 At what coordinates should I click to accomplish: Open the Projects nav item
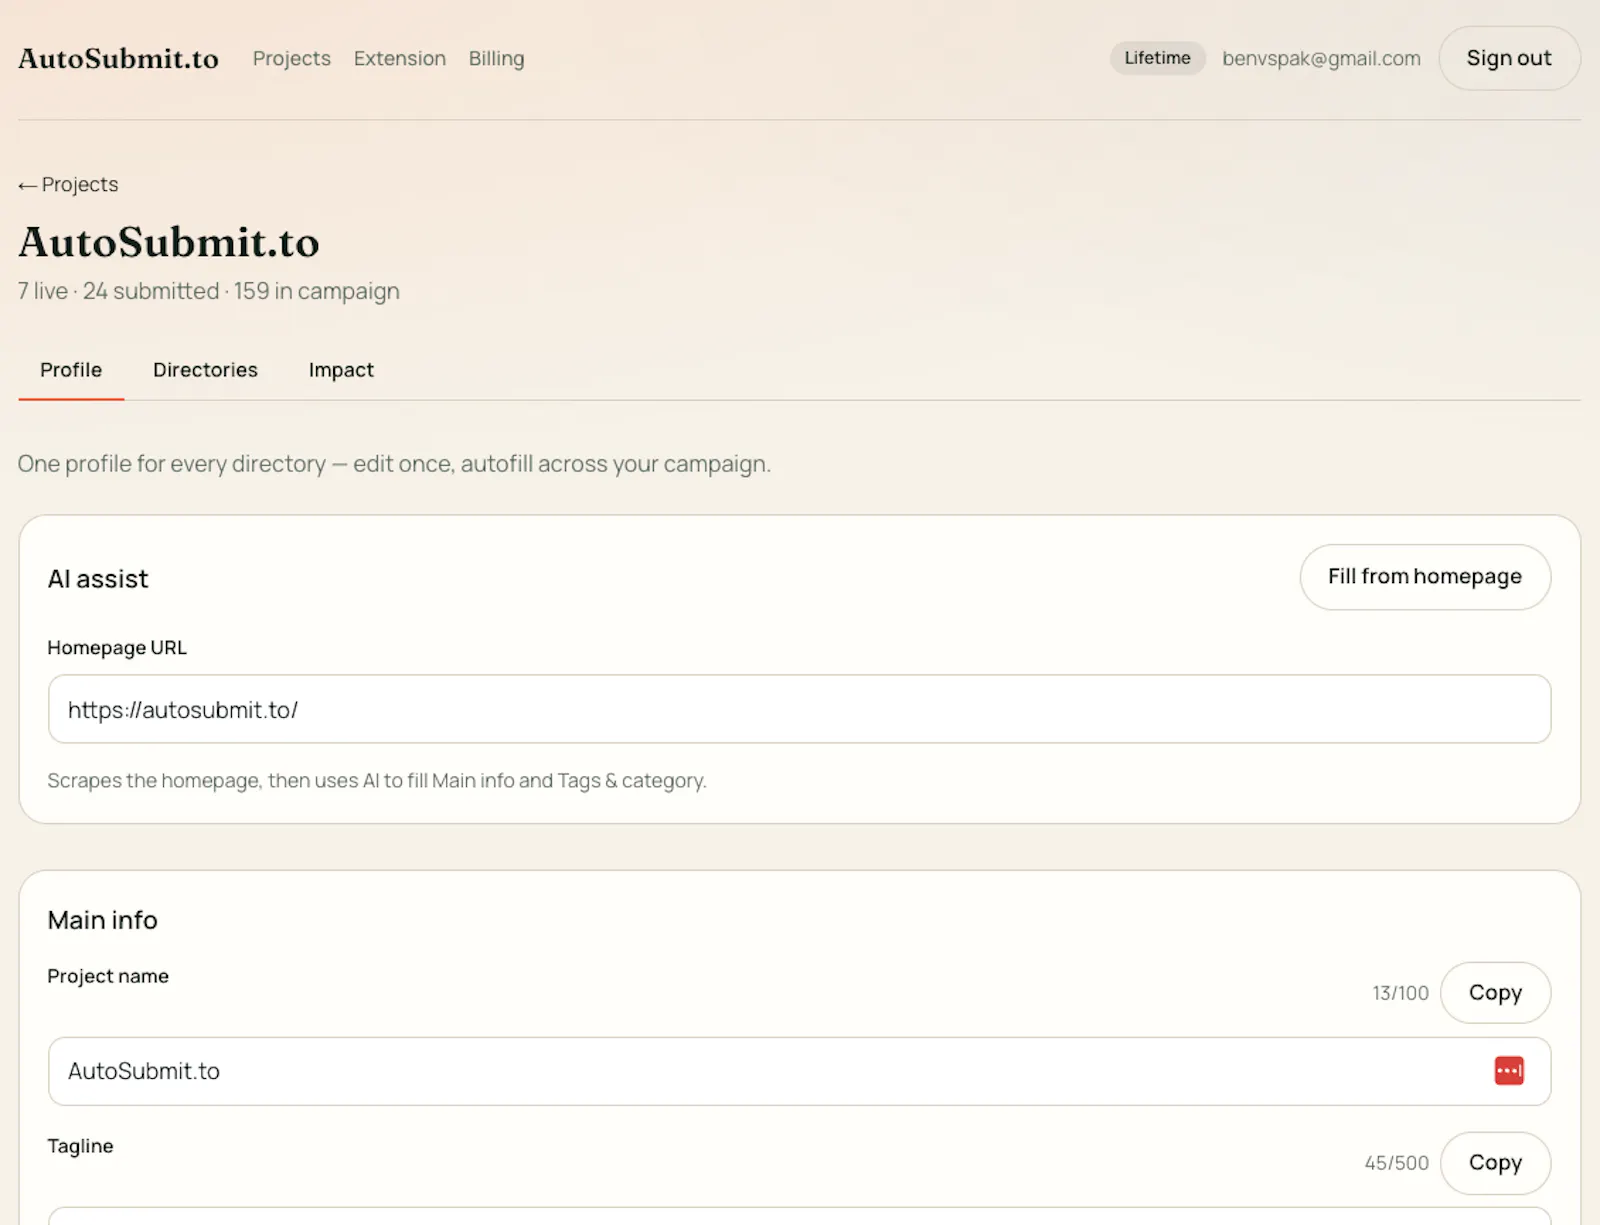(x=291, y=59)
